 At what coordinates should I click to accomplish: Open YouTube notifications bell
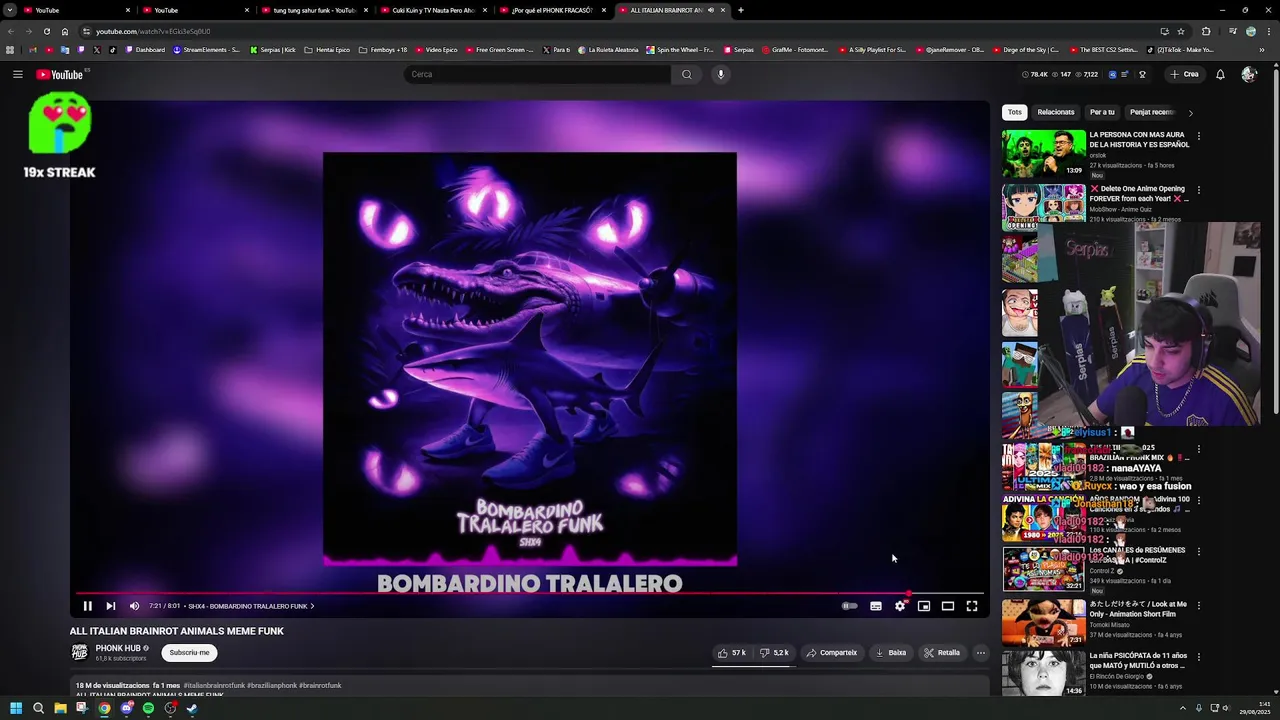pyautogui.click(x=1220, y=74)
